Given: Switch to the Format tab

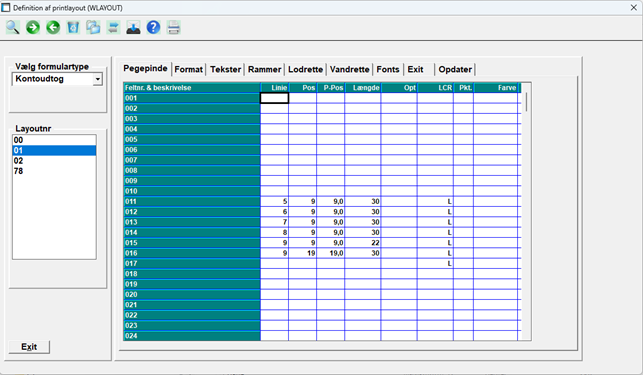Looking at the screenshot, I should (x=189, y=69).
